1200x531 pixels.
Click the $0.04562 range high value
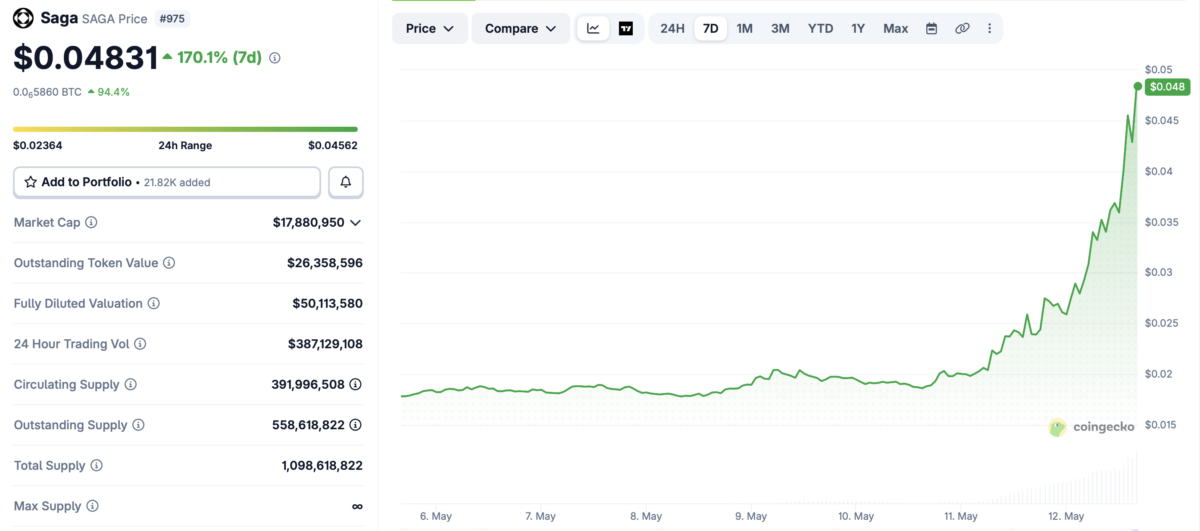pyautogui.click(x=333, y=145)
